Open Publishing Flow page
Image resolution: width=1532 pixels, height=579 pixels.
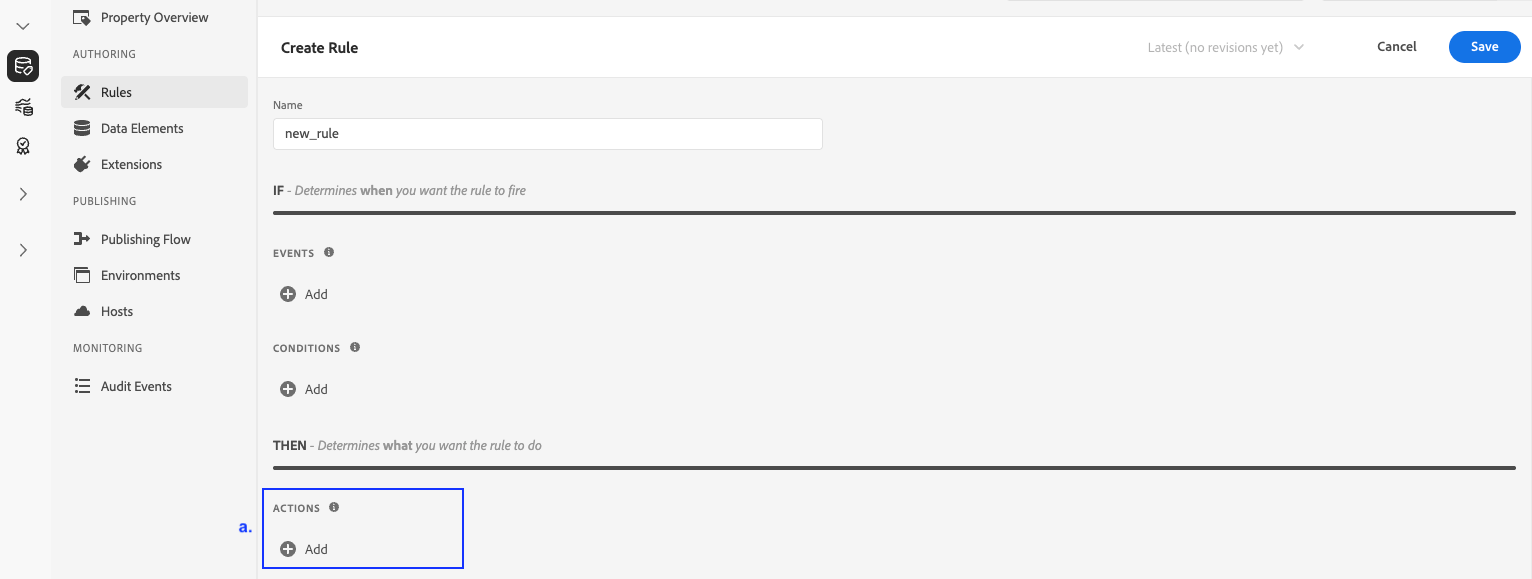click(x=145, y=239)
